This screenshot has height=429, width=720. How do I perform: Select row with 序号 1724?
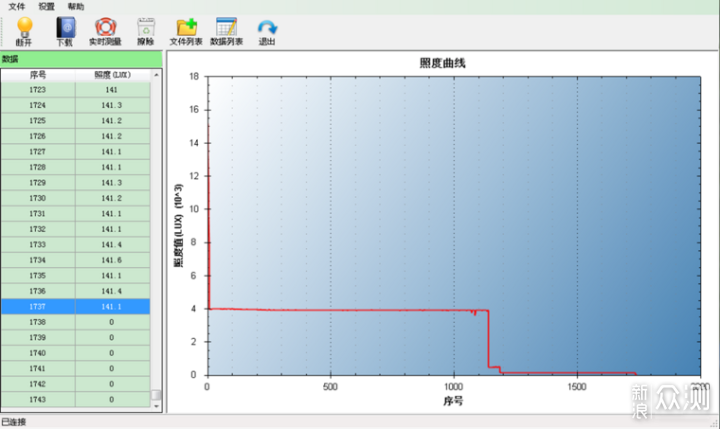click(75, 105)
